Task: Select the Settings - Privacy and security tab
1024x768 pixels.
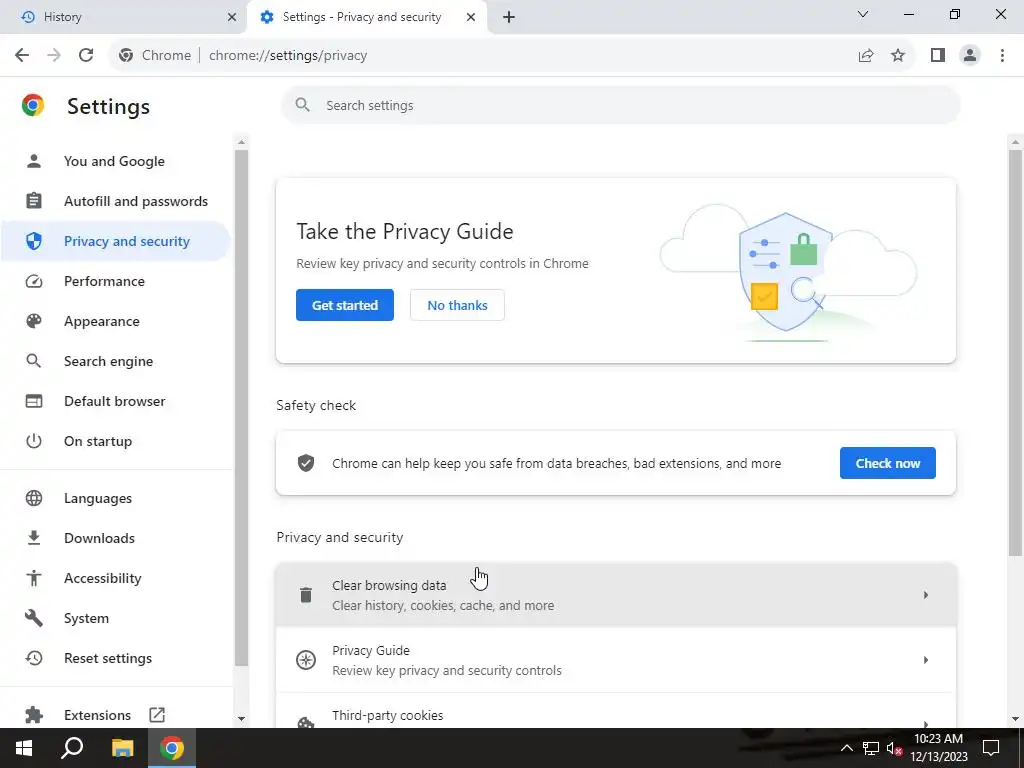Action: coord(367,17)
